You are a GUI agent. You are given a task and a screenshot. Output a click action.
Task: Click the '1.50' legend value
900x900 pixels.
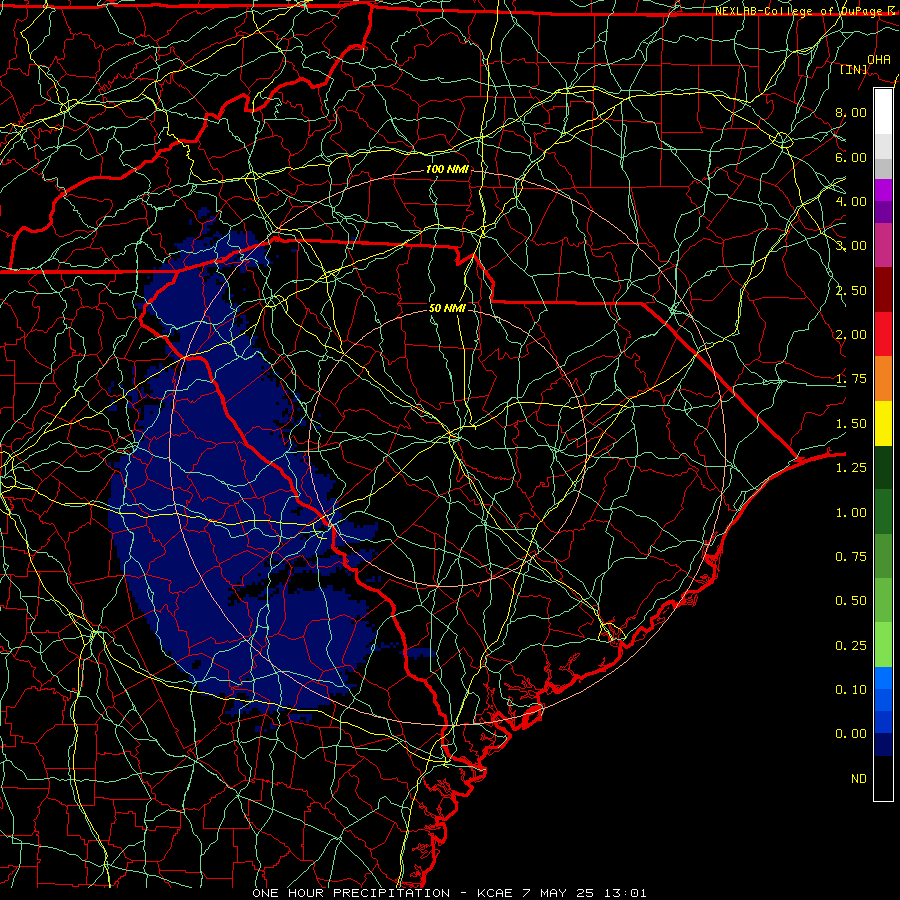(x=851, y=424)
